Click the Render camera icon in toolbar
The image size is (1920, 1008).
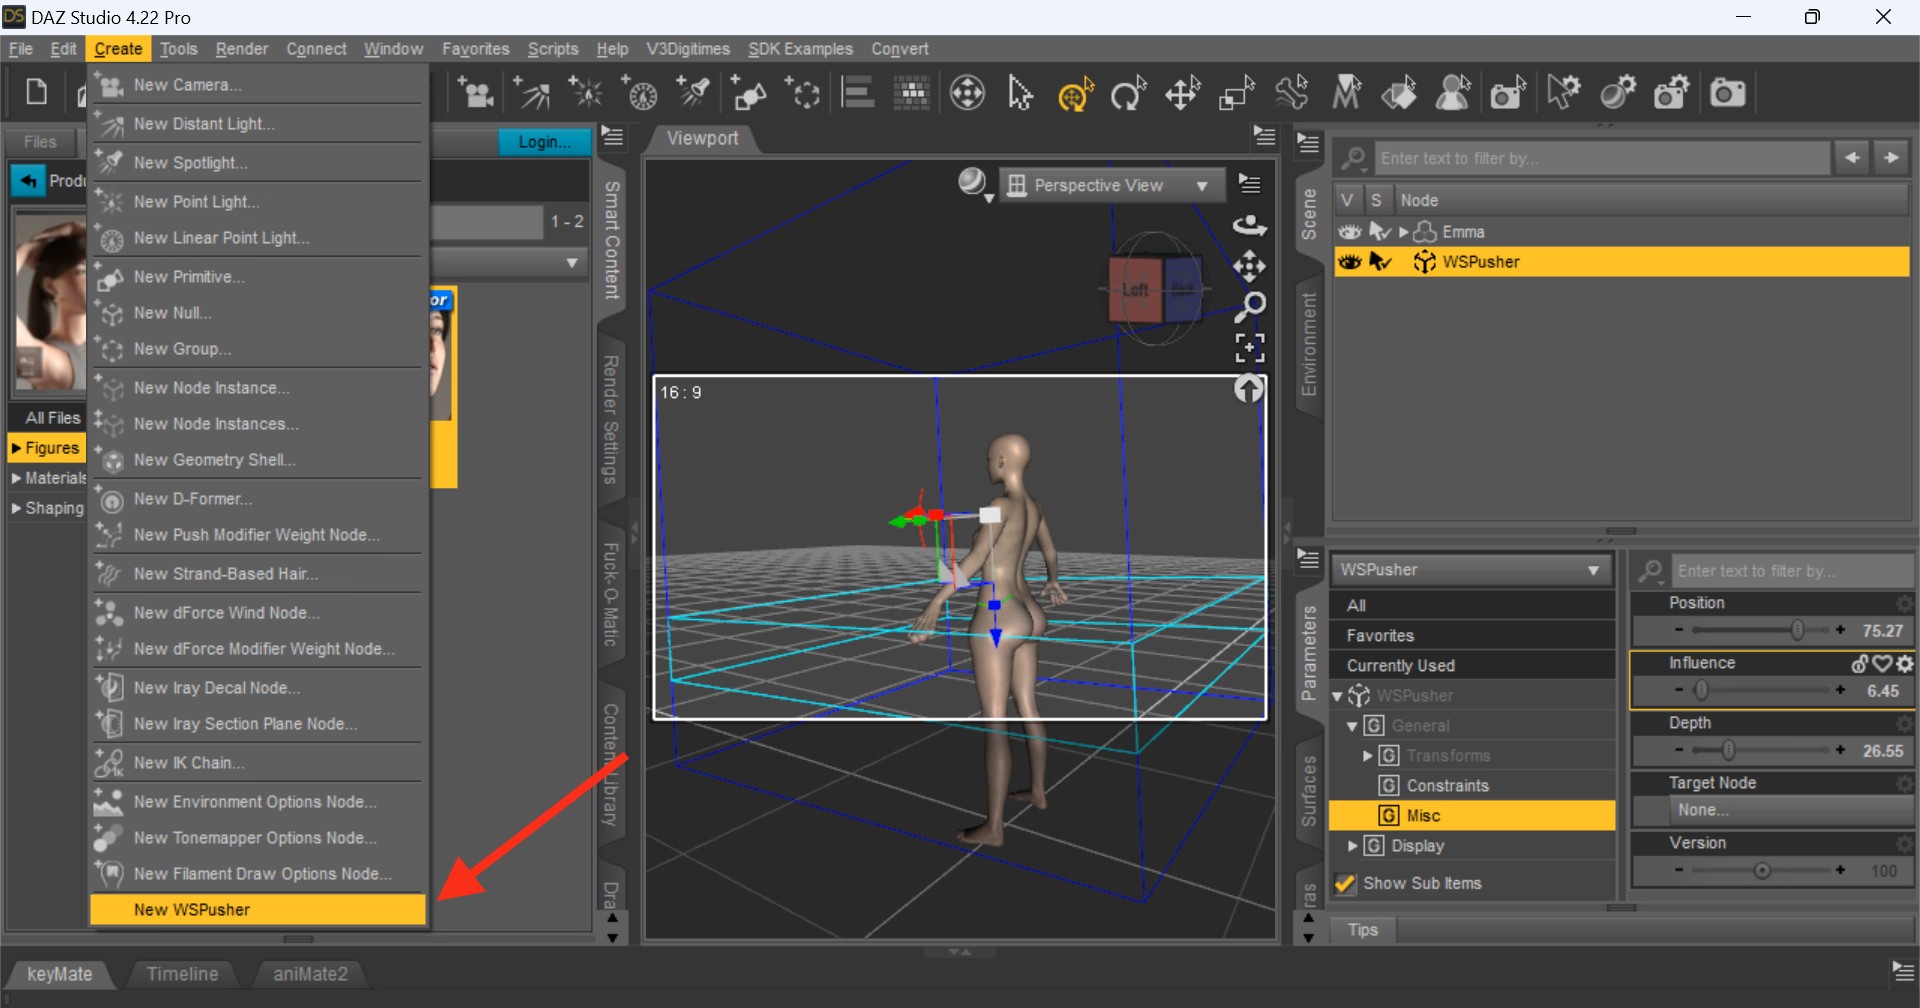point(1727,93)
